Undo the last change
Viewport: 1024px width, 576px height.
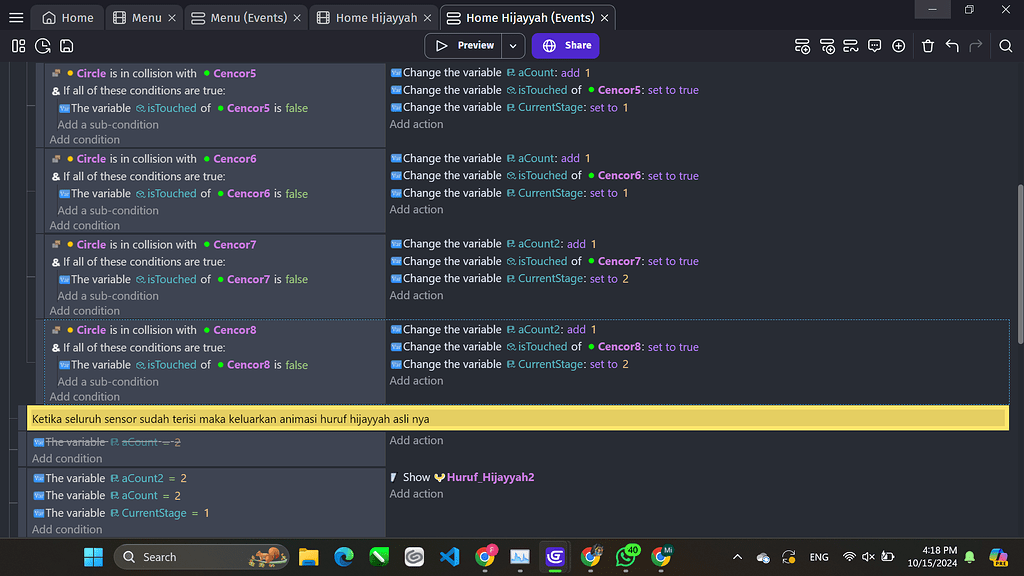pyautogui.click(x=952, y=46)
